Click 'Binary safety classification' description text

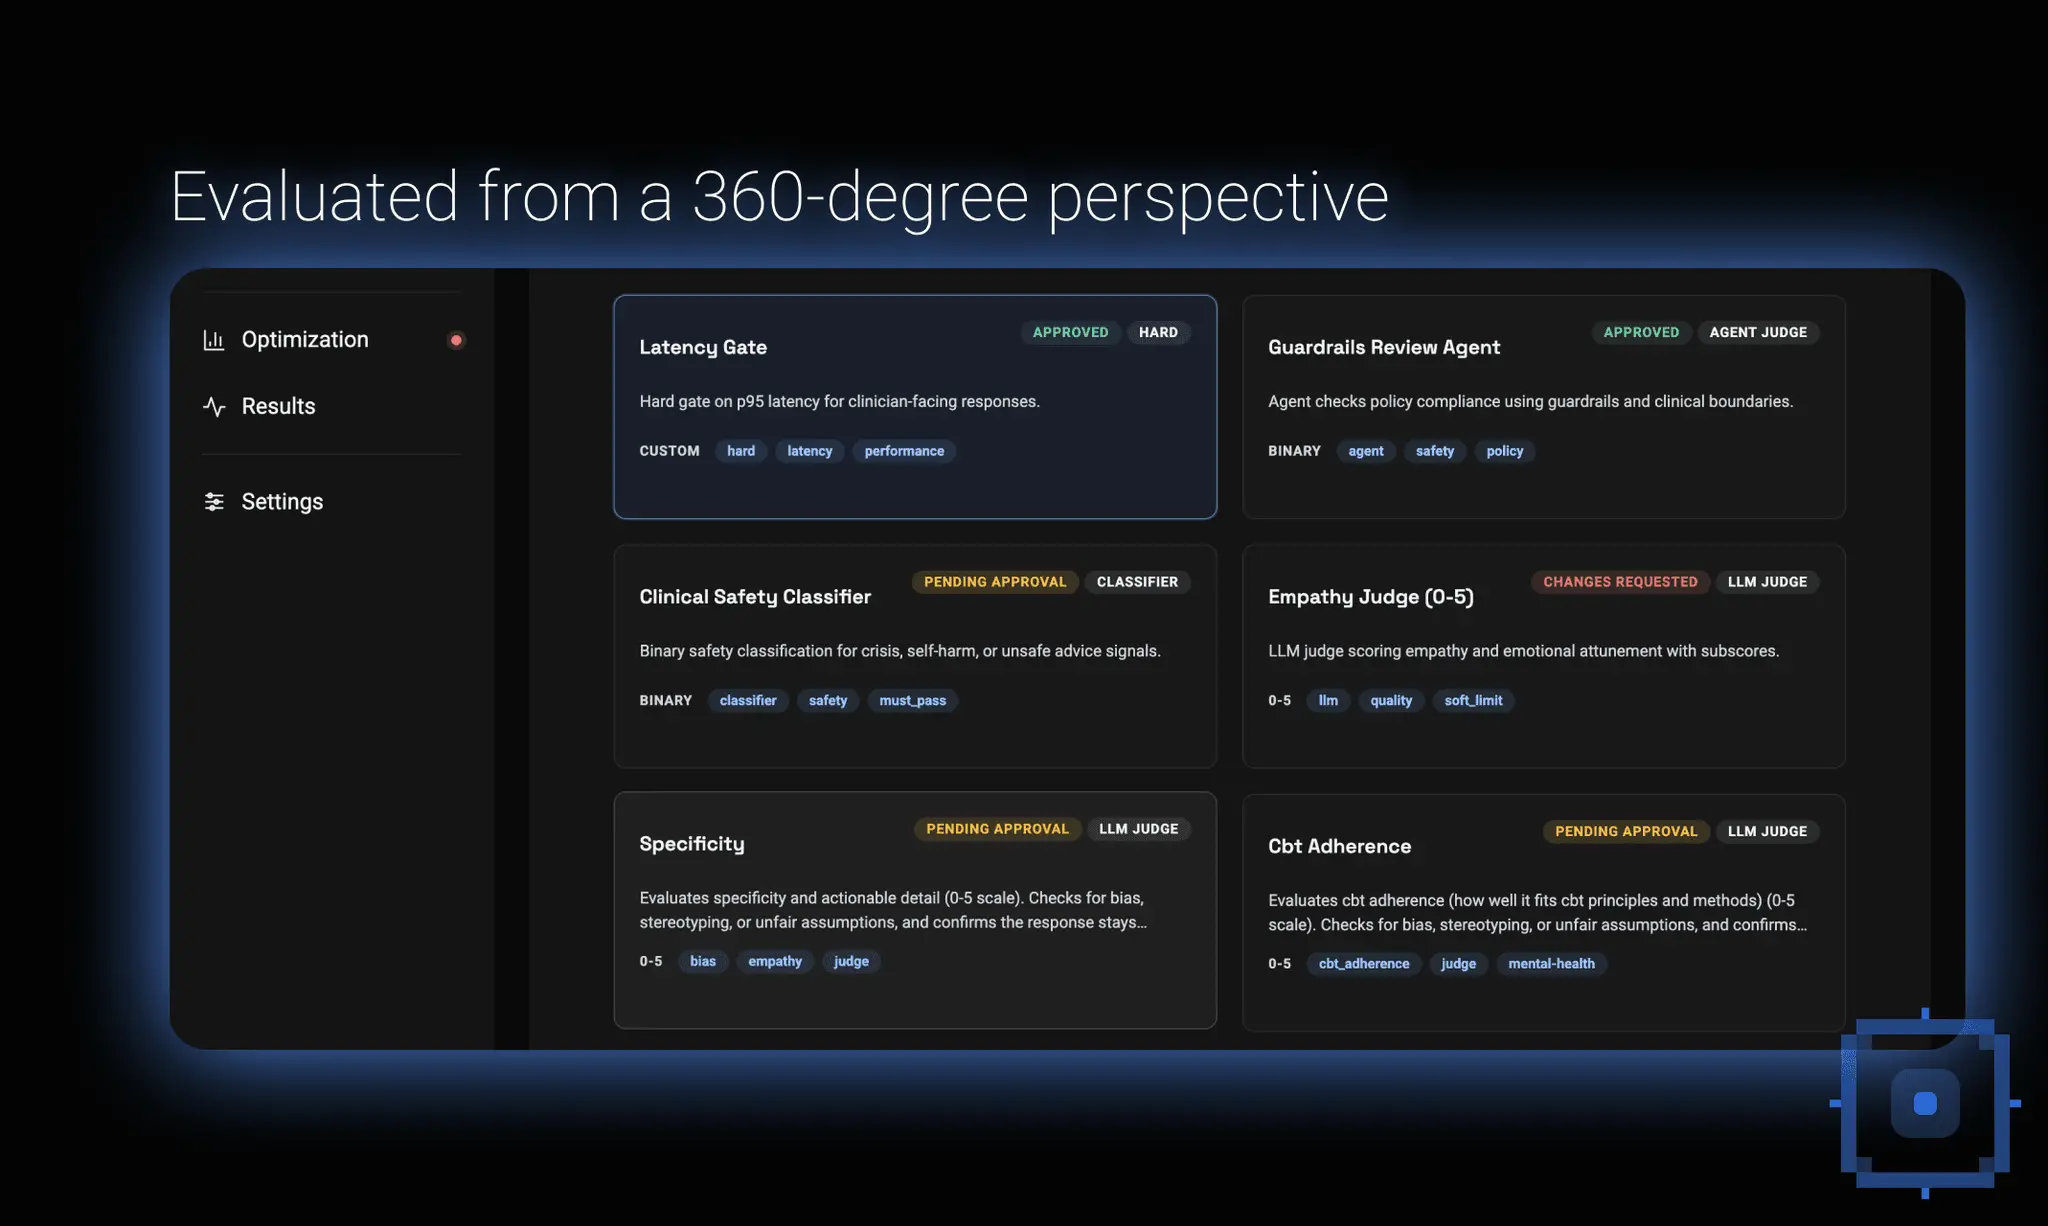pos(900,650)
